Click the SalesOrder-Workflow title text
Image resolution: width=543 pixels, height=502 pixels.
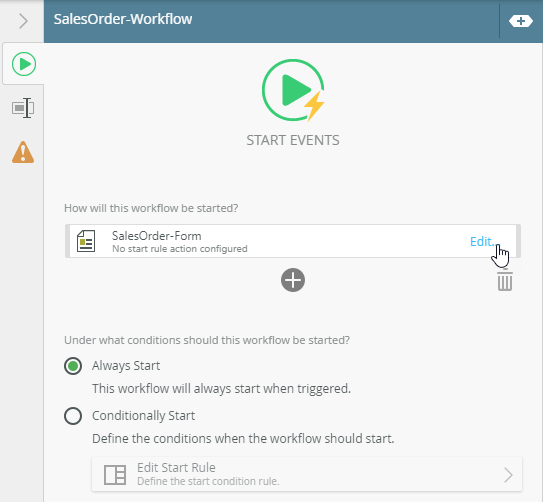coord(123,19)
